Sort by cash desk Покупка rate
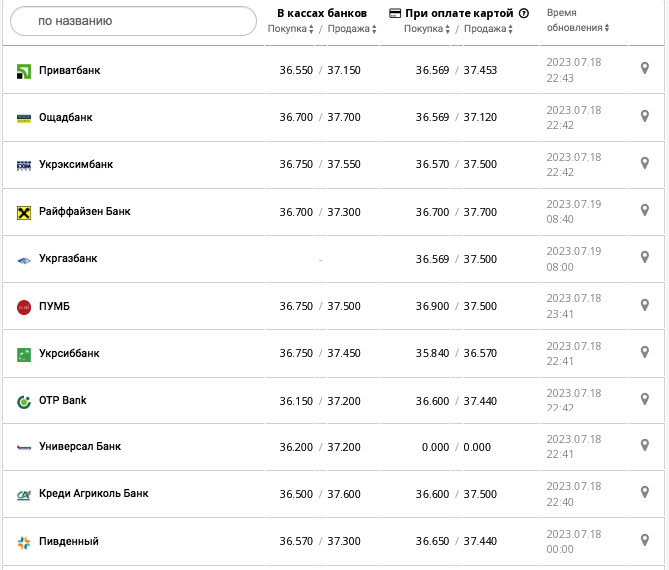 pyautogui.click(x=292, y=29)
